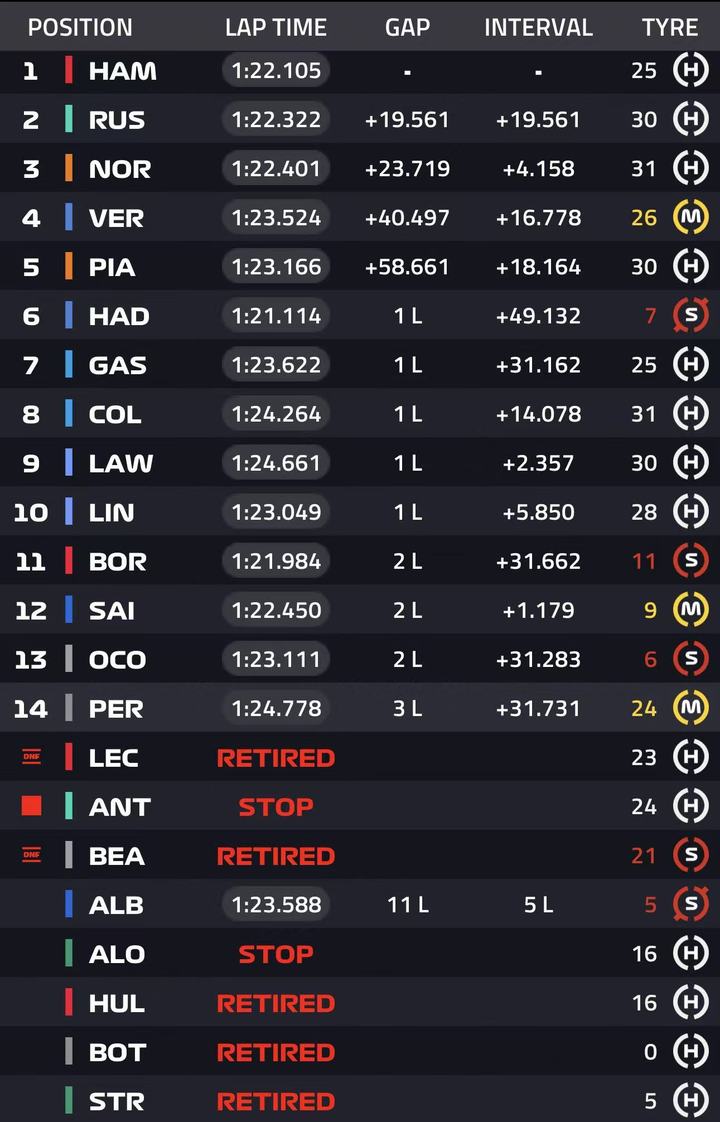
Task: Click the STOP status for ALO
Action: point(276,954)
